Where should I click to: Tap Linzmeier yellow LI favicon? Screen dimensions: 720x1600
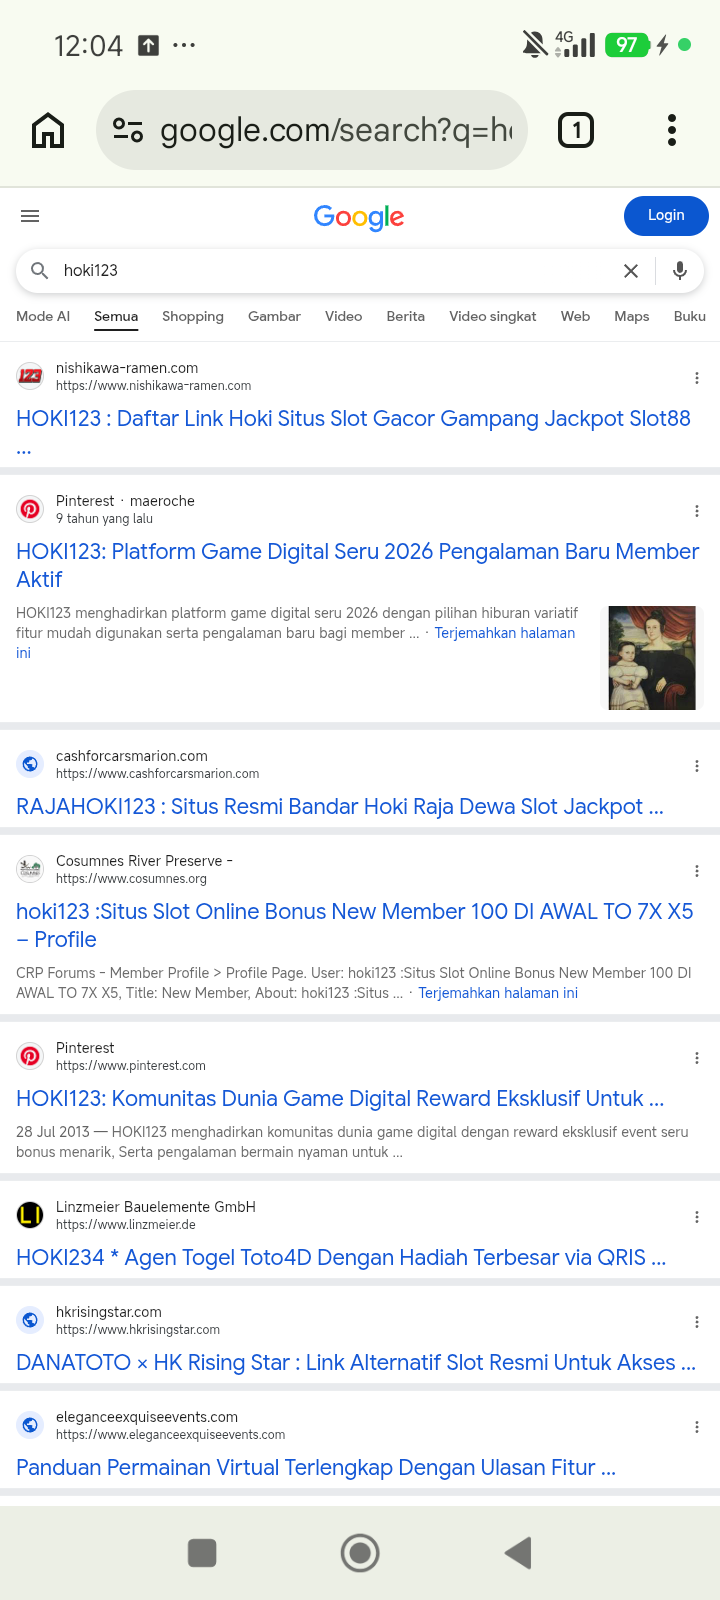30,1215
